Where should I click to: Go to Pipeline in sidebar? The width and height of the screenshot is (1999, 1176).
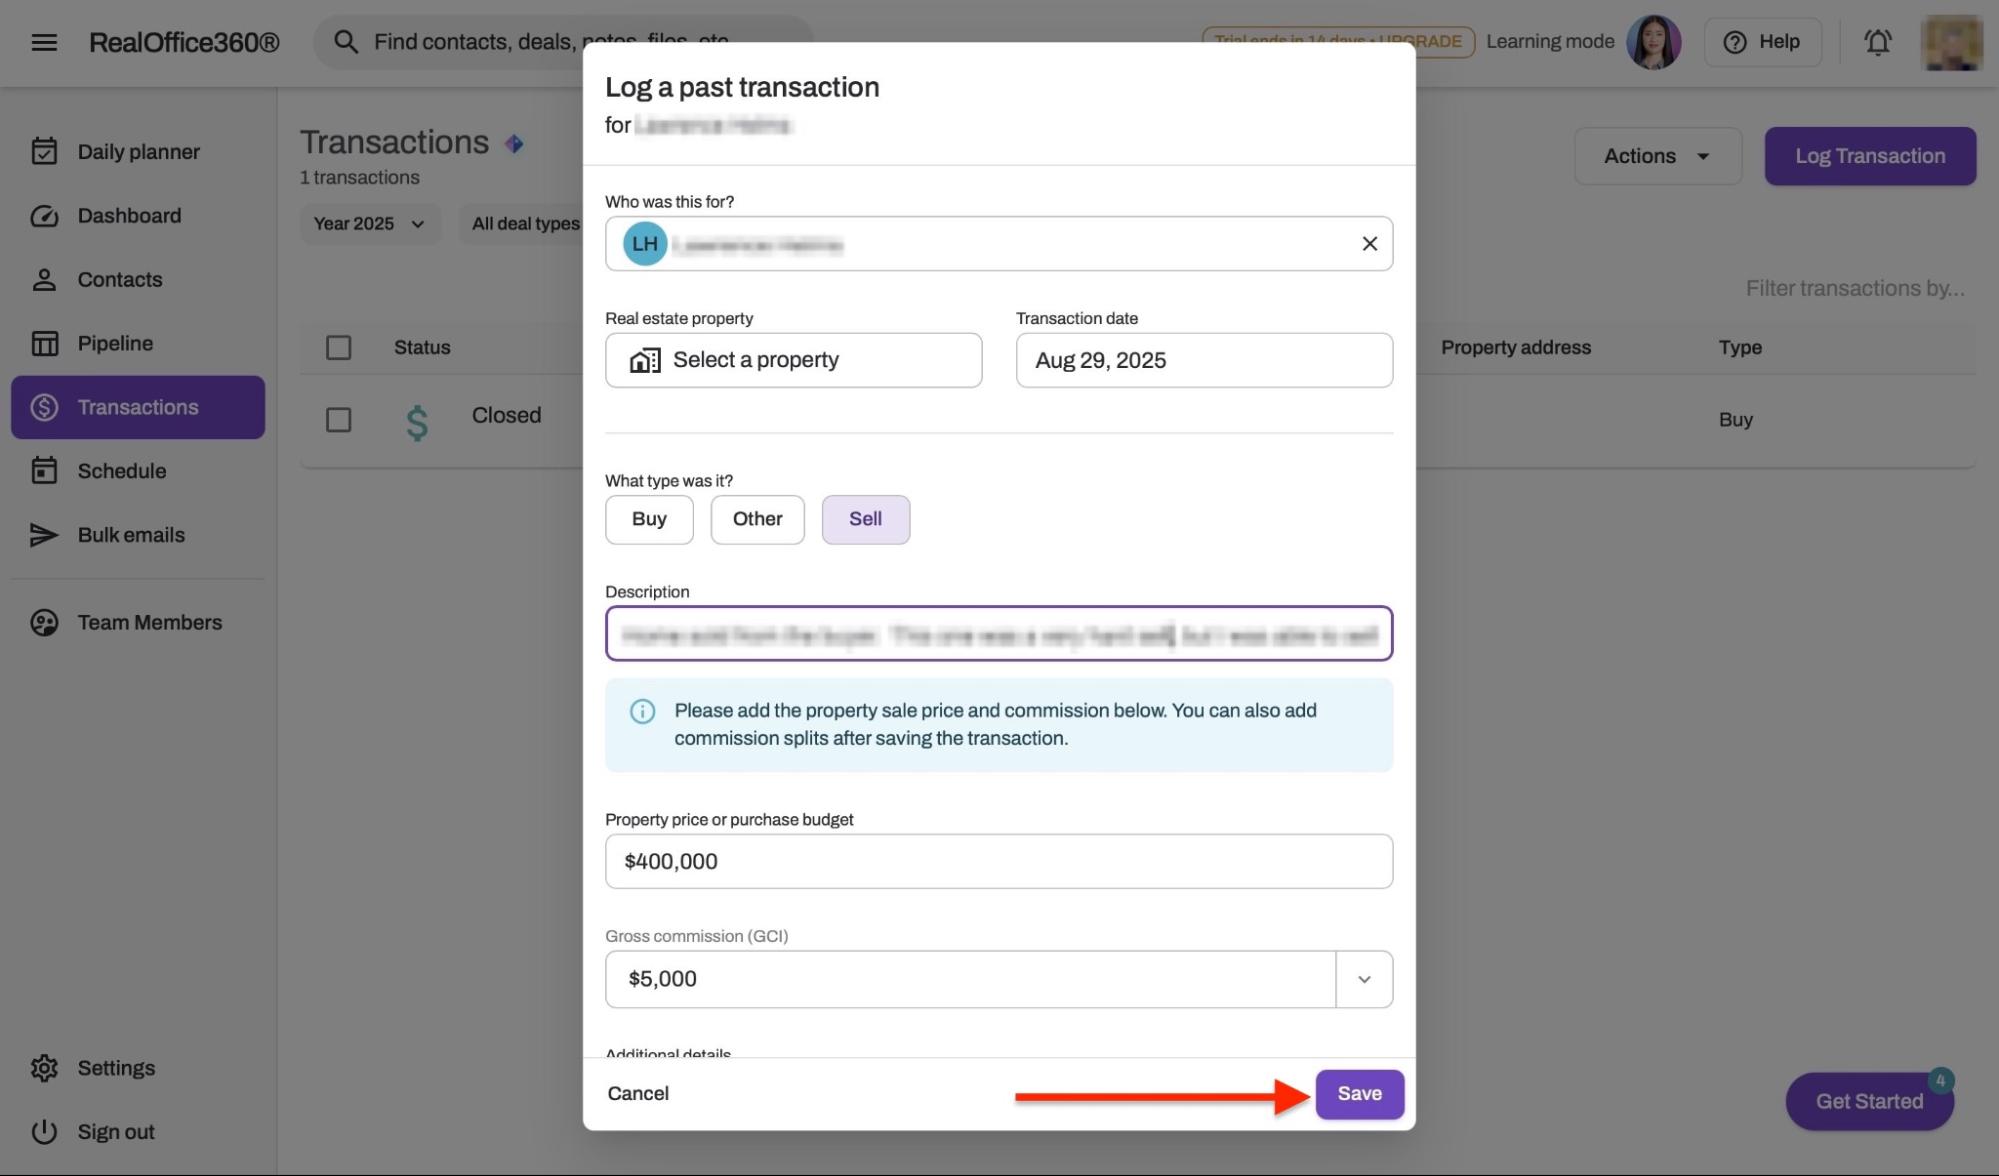click(115, 344)
